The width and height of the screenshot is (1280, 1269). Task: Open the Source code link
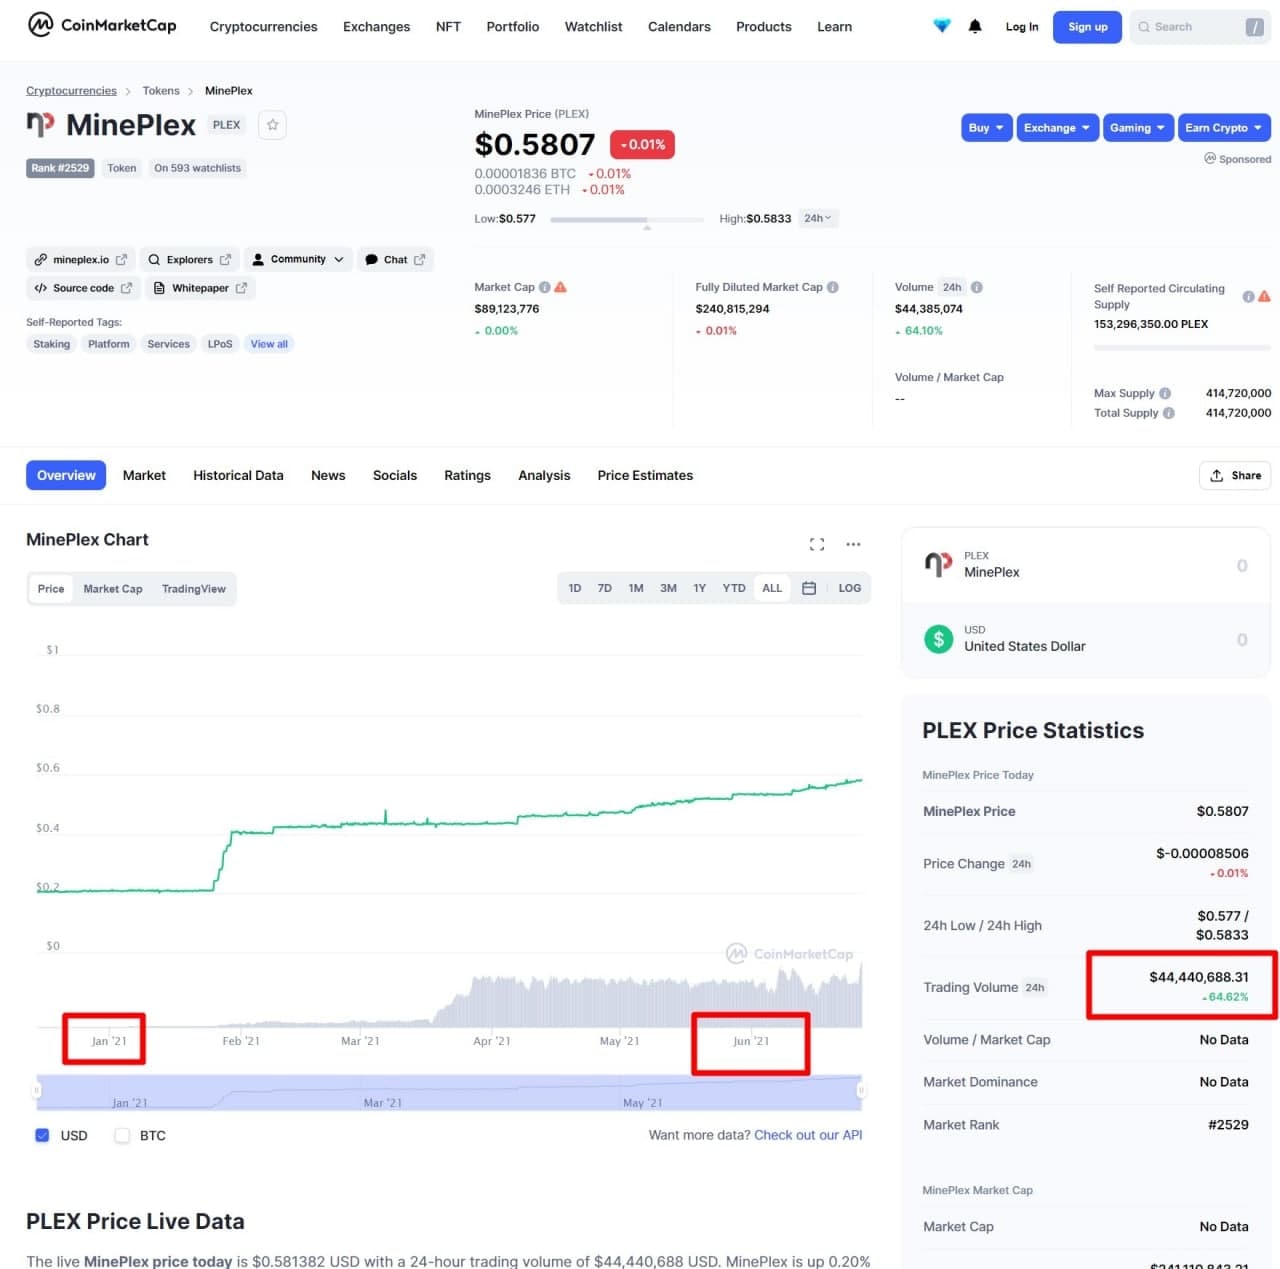click(x=83, y=288)
